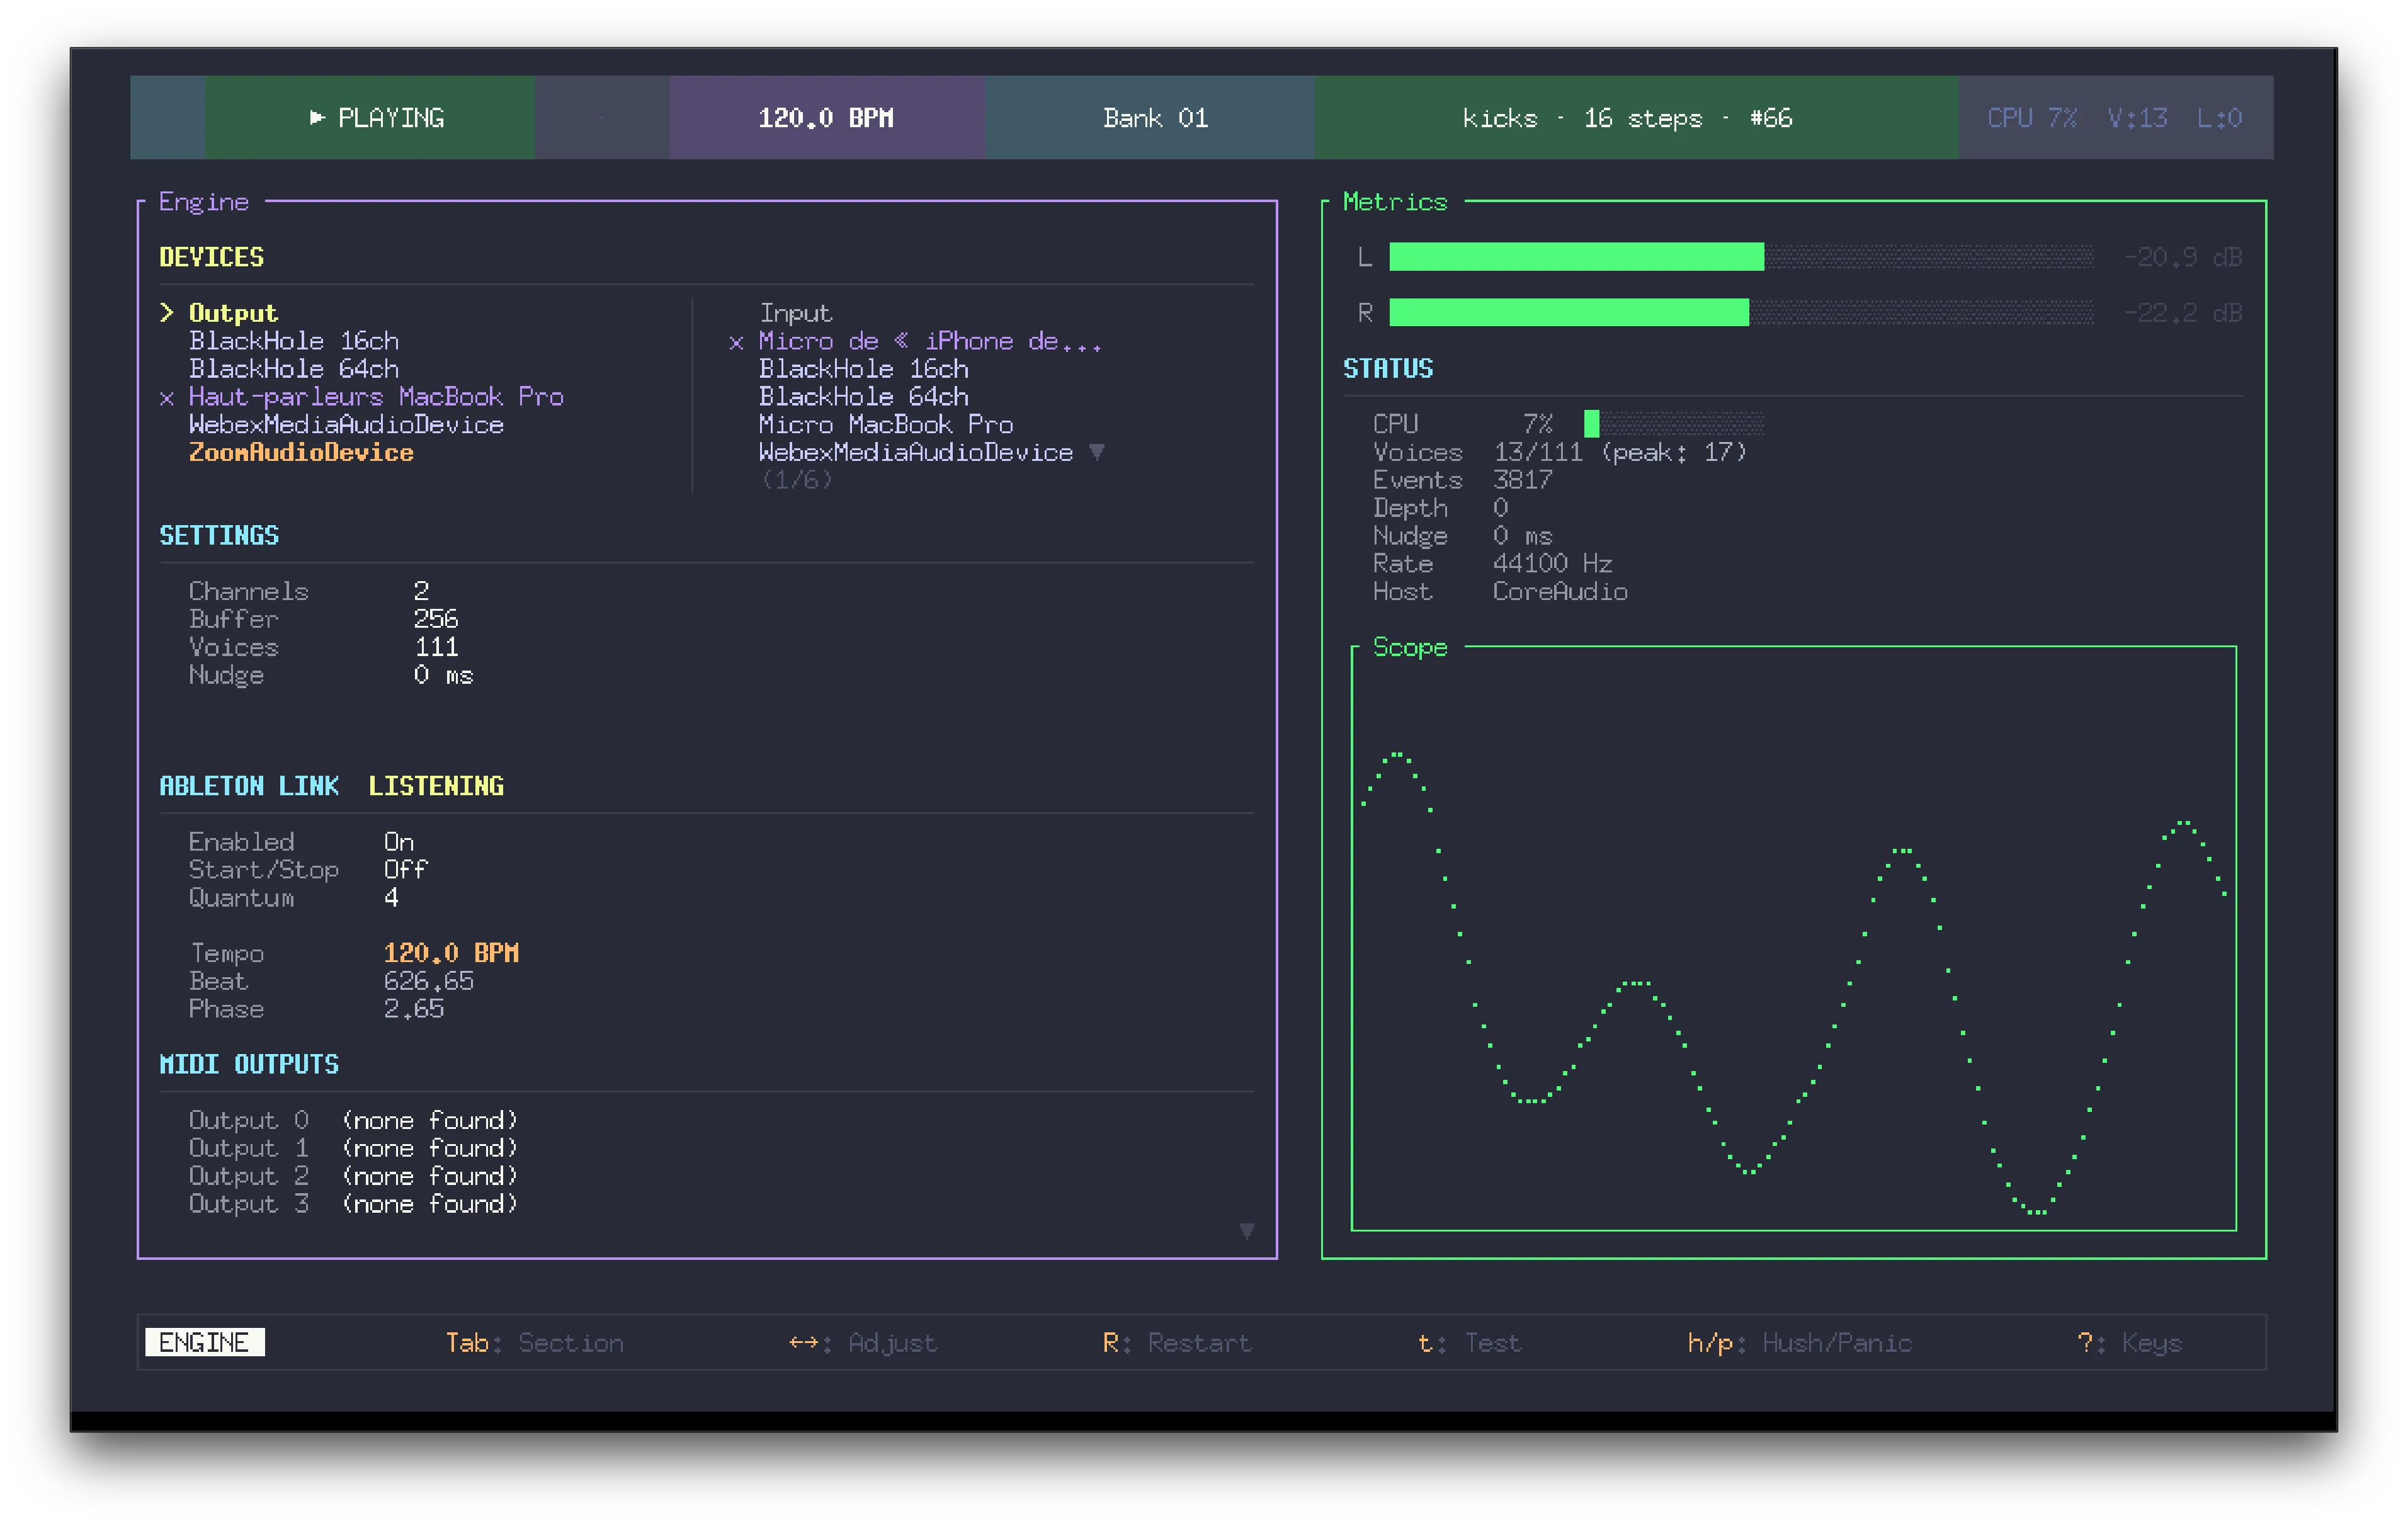Image resolution: width=2408 pixels, height=1525 pixels.
Task: Click the play triangle icon beside PLAYING
Action: 317,118
